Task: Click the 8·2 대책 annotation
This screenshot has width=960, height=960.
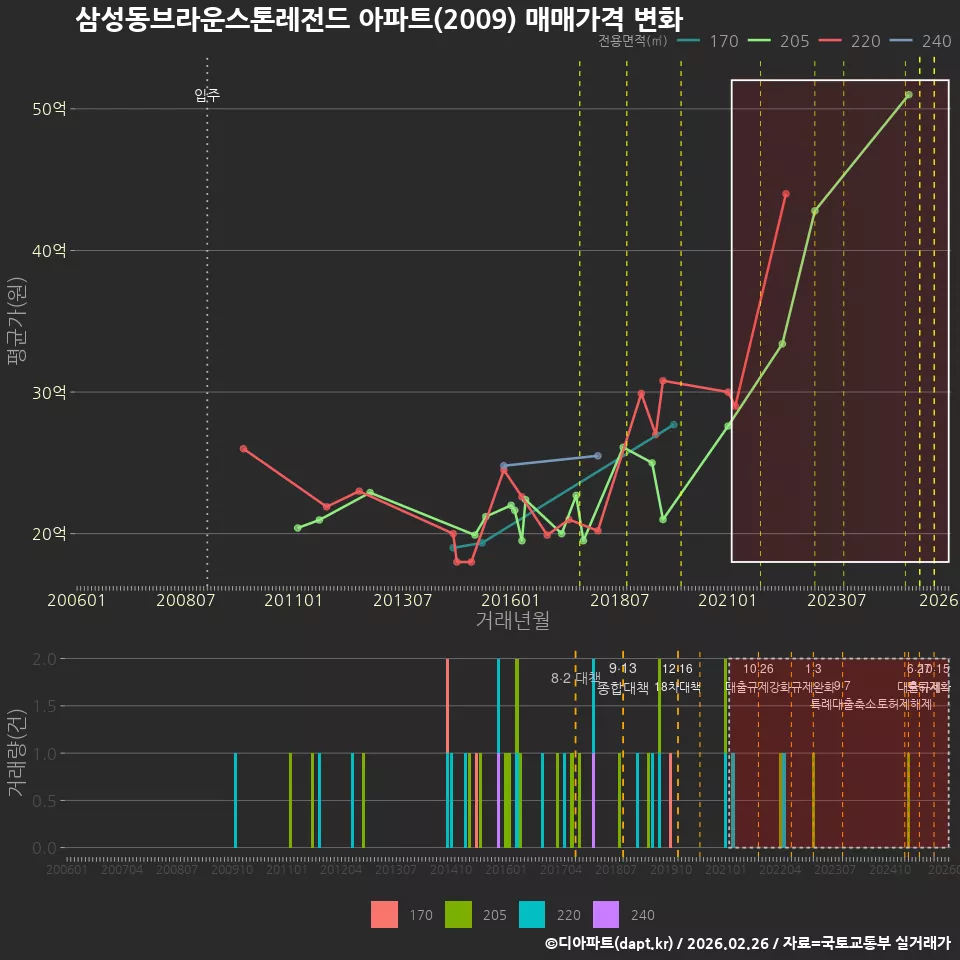Action: tap(576, 678)
